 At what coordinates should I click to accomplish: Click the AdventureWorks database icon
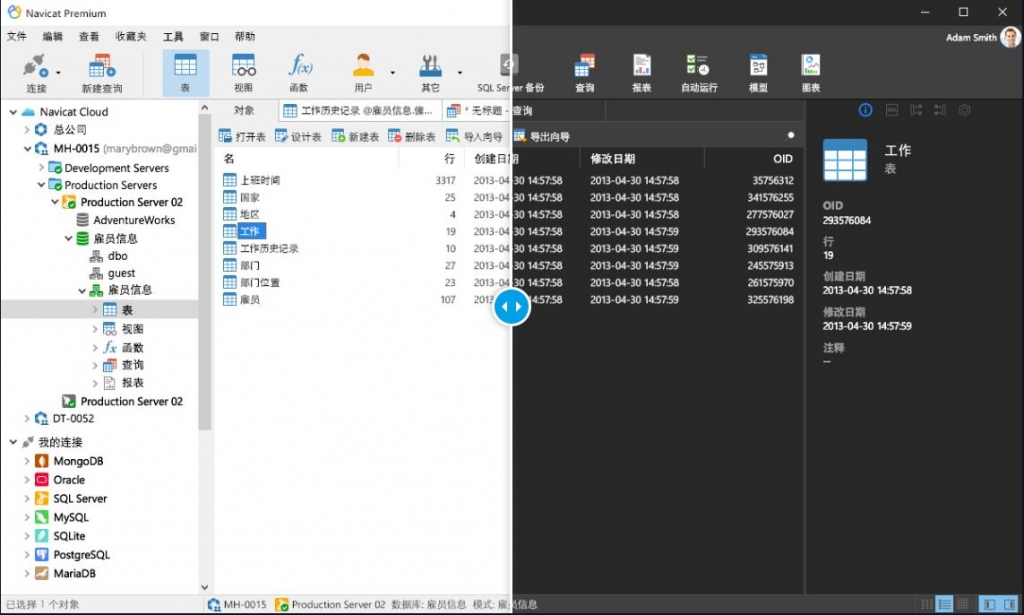pos(83,220)
